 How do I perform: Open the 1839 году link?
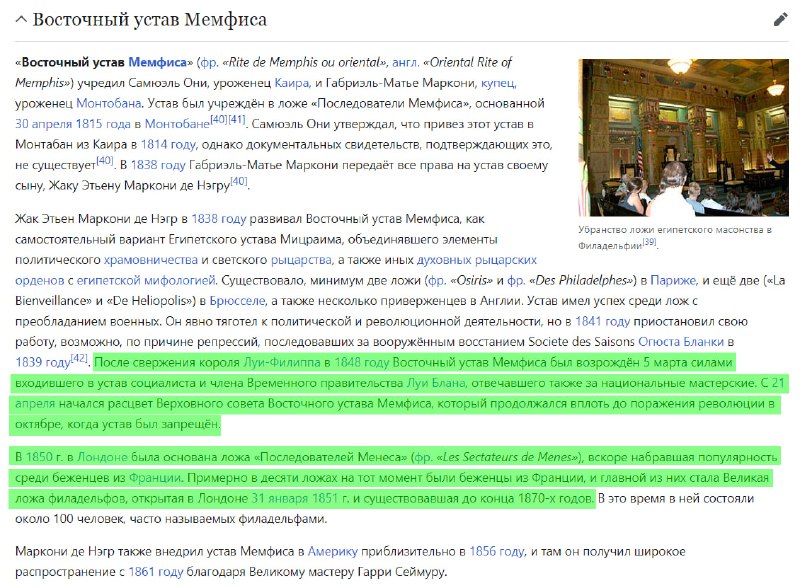[42, 362]
